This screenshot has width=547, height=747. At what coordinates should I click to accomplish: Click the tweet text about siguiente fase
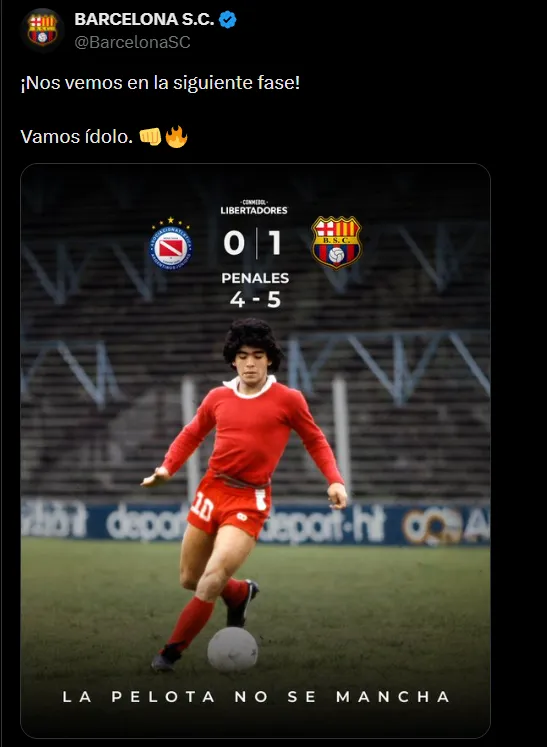160,83
